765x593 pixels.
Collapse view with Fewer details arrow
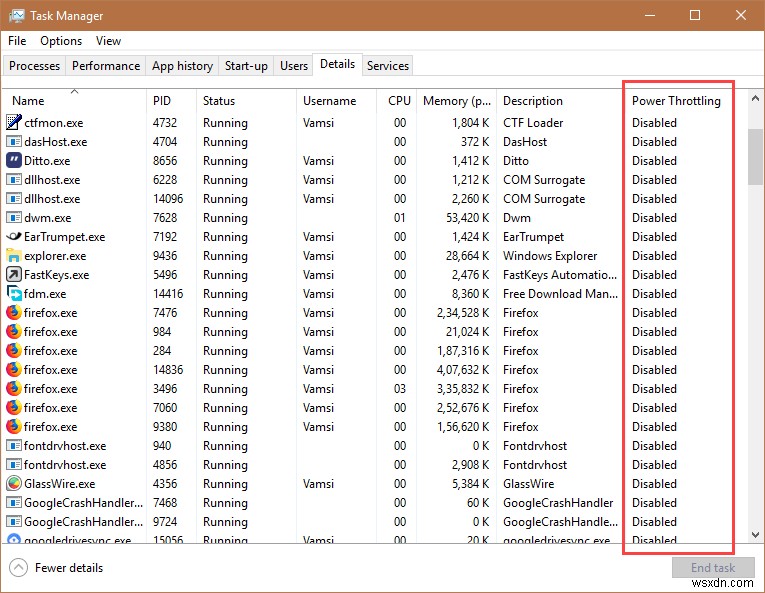pyautogui.click(x=19, y=568)
